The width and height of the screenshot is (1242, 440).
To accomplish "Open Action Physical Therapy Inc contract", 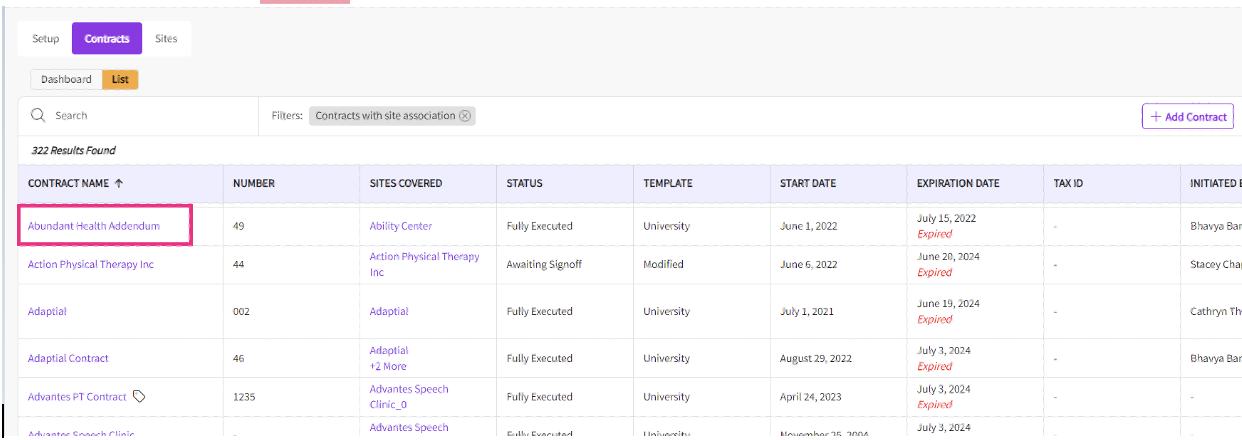I will point(91,265).
